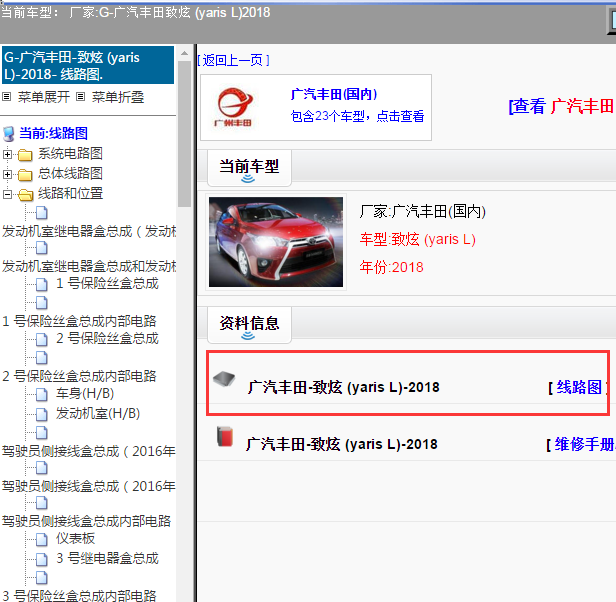Collapse all menus with 菜单折叠
This screenshot has height=602, width=616.
click(117, 97)
